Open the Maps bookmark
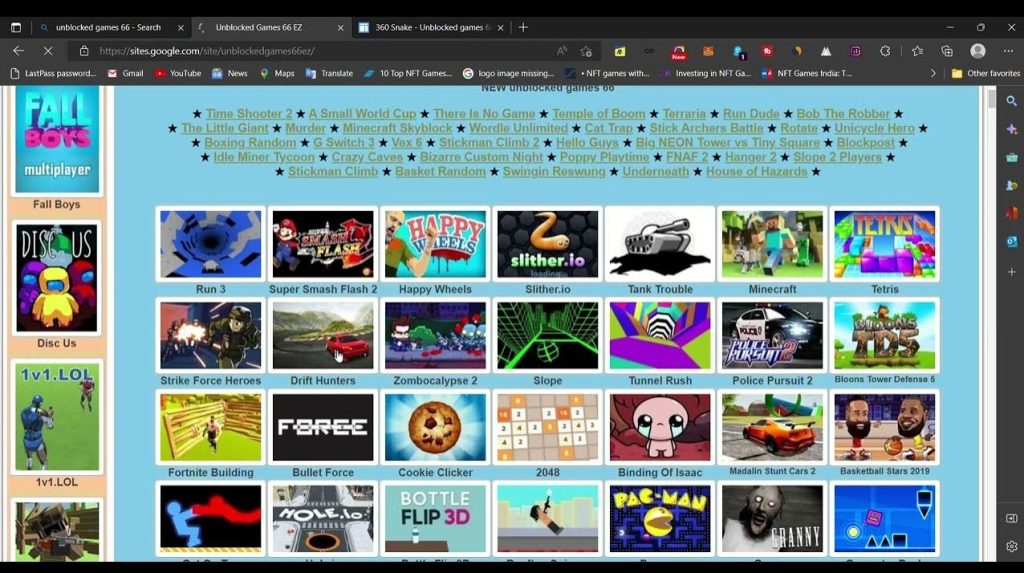1024x573 pixels. point(278,73)
